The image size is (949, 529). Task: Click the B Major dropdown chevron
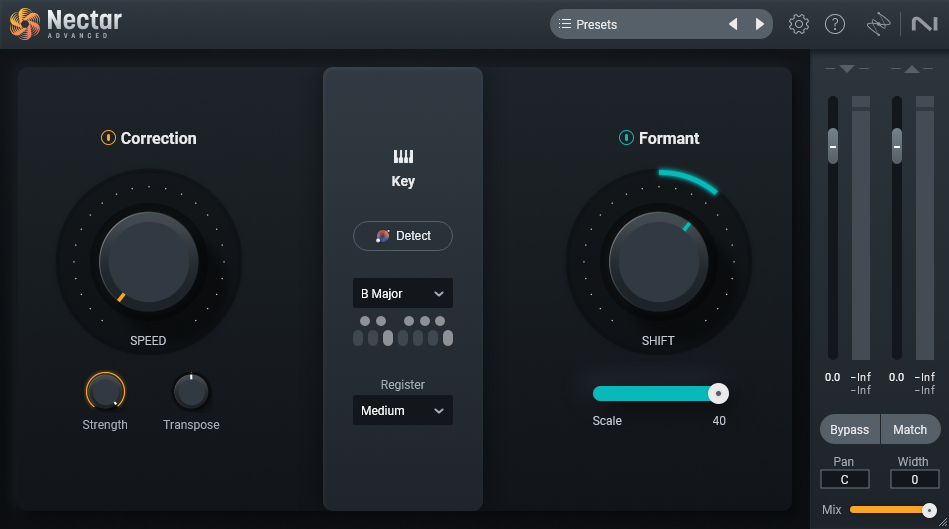click(x=439, y=294)
